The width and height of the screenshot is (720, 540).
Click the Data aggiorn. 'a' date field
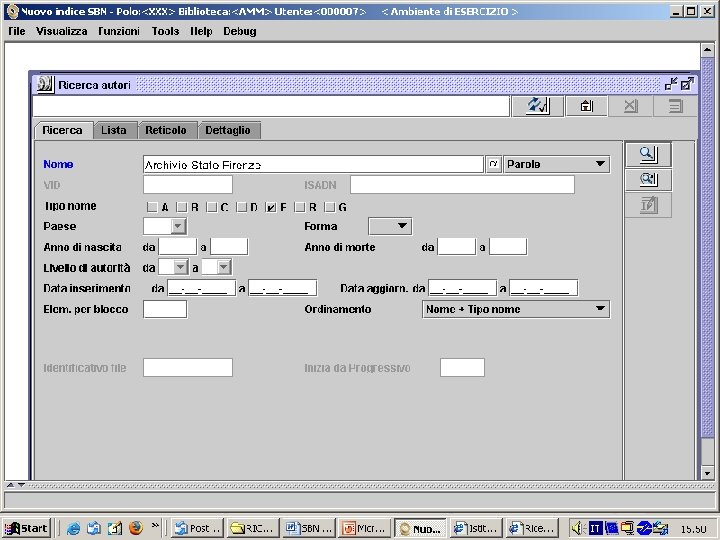pyautogui.click(x=543, y=288)
